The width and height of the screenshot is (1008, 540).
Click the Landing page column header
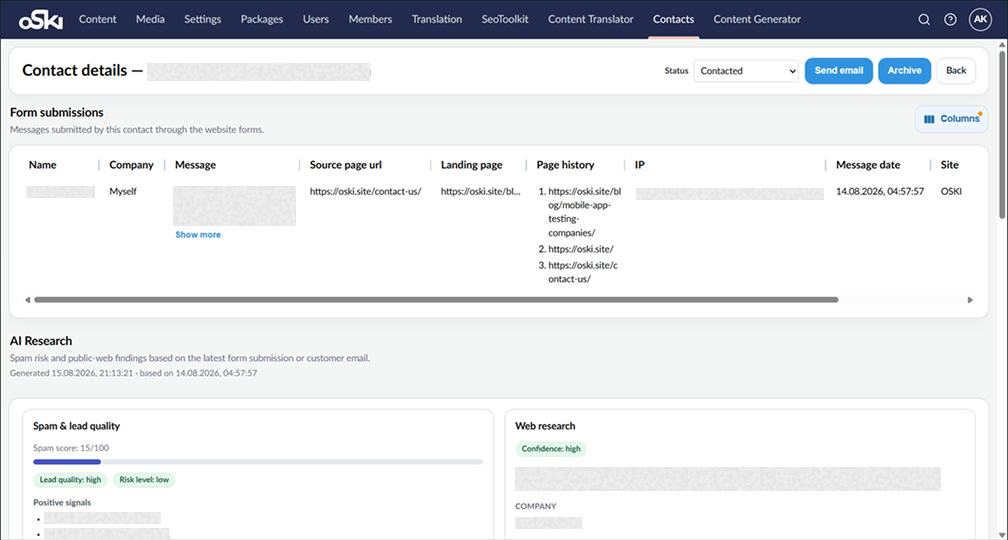(x=472, y=165)
